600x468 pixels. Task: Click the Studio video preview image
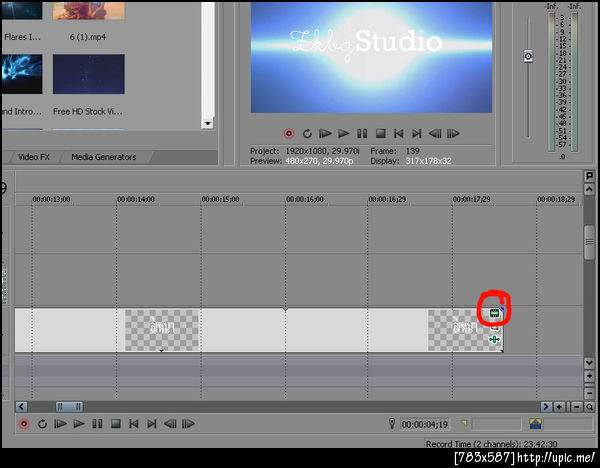(371, 57)
